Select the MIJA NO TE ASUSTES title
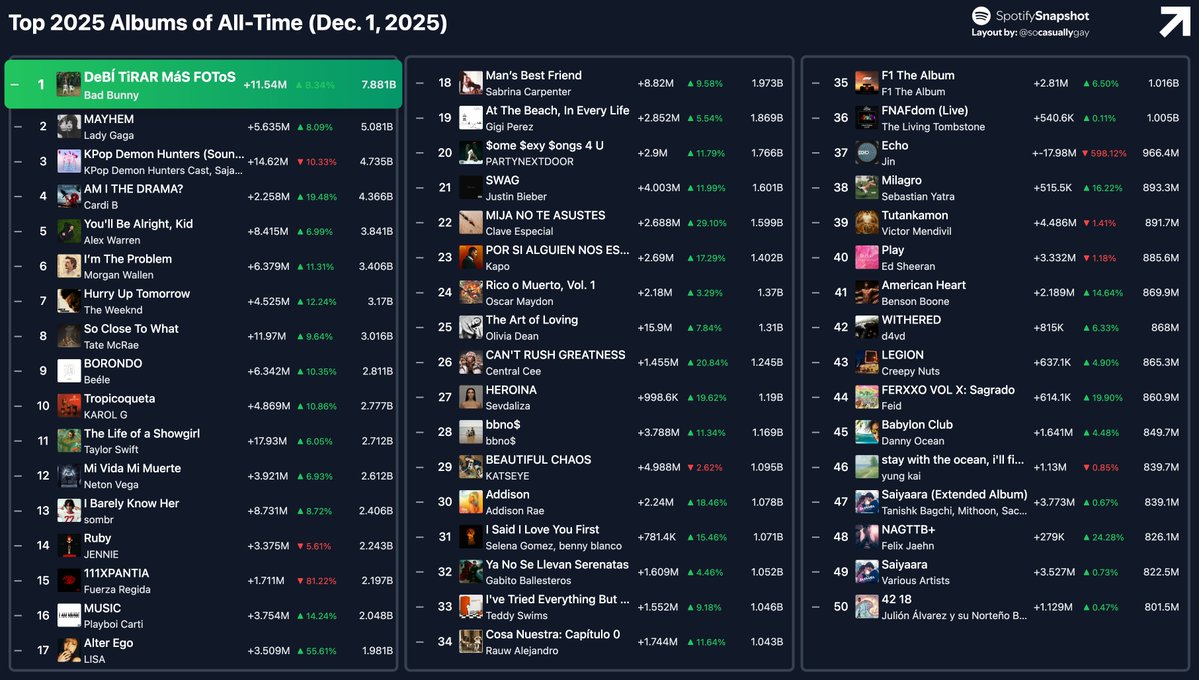1199x680 pixels. pyautogui.click(x=545, y=216)
